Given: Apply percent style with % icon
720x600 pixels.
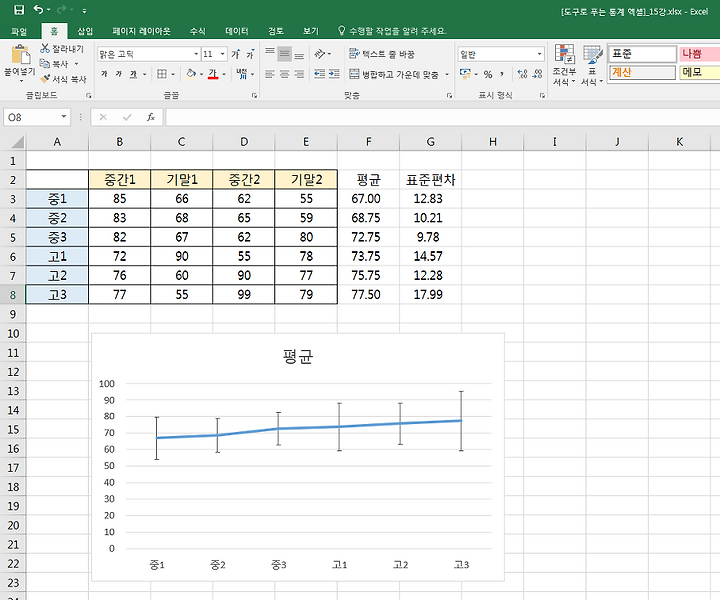Looking at the screenshot, I should click(x=488, y=74).
